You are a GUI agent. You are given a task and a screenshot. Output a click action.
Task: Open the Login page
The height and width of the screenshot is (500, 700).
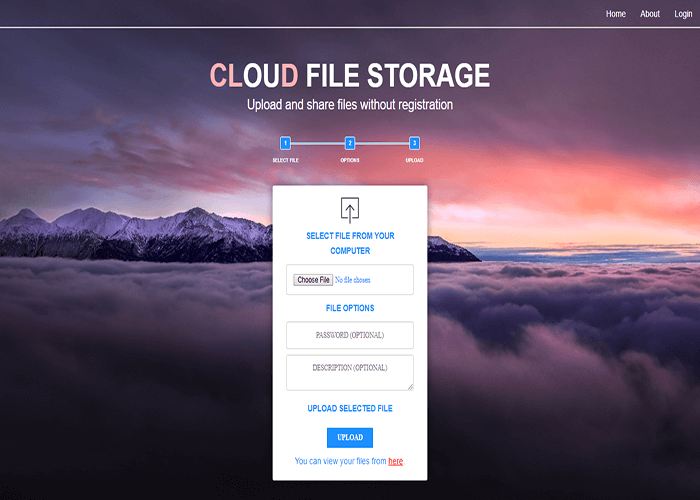(x=682, y=14)
